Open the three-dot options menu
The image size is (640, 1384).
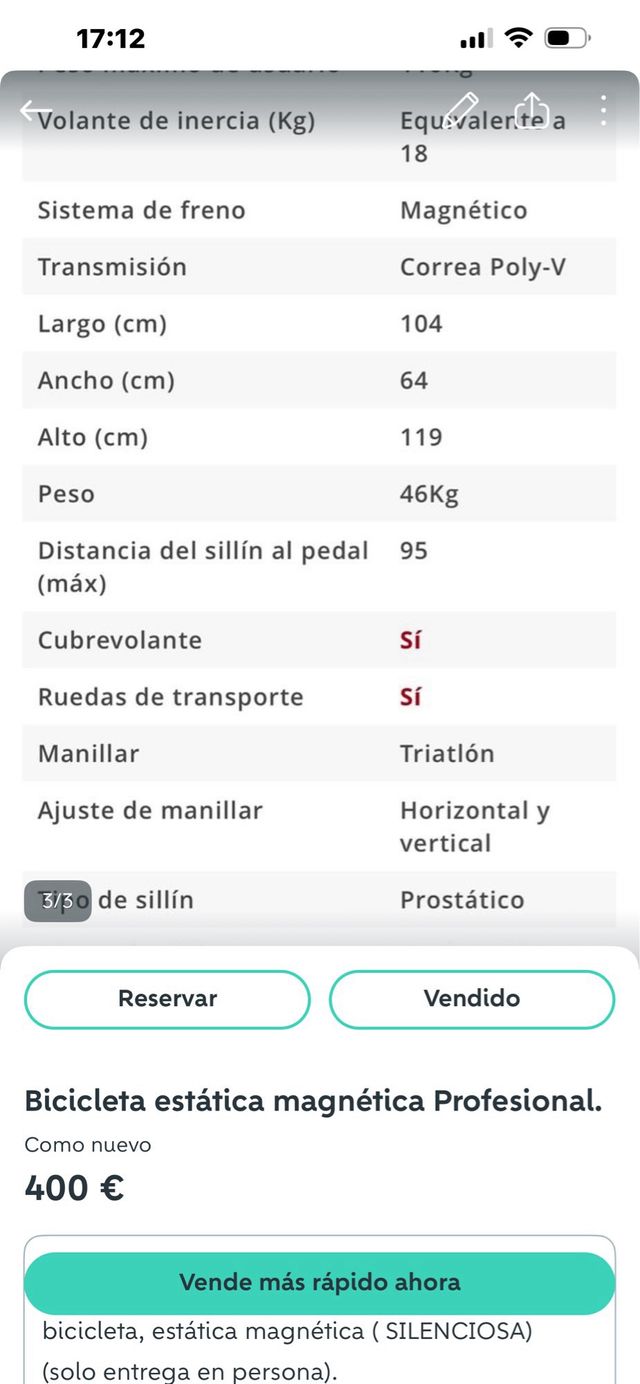(x=604, y=112)
